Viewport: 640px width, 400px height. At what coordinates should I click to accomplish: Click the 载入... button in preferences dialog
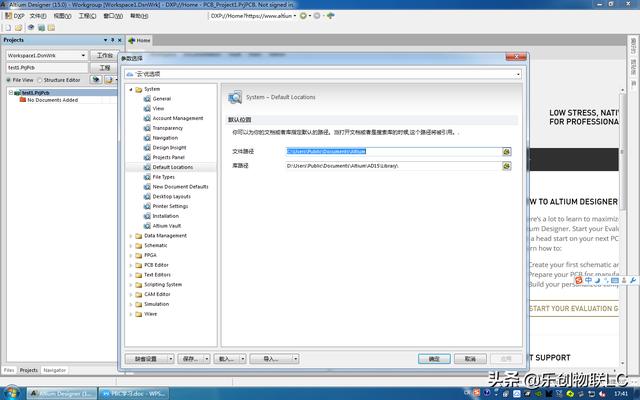[x=227, y=359]
